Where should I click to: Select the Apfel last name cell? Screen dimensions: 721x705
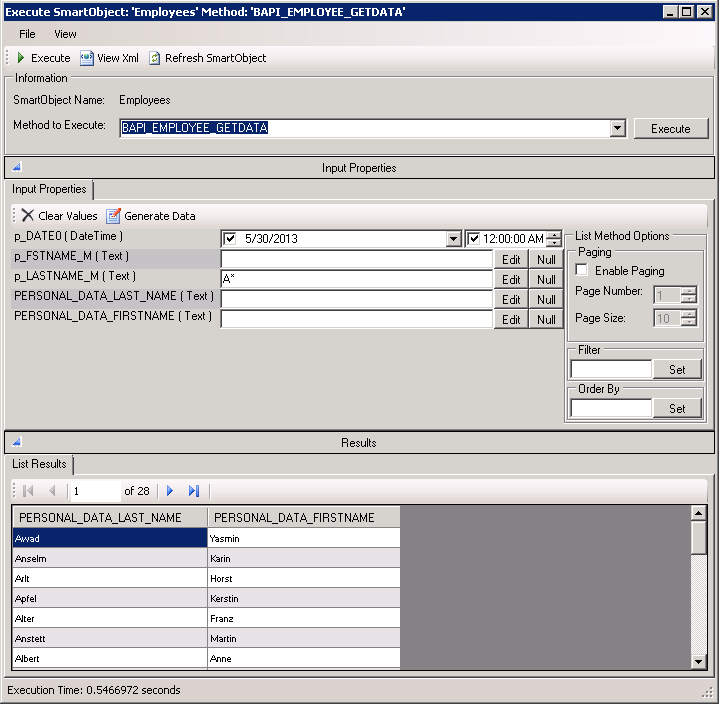click(110, 598)
